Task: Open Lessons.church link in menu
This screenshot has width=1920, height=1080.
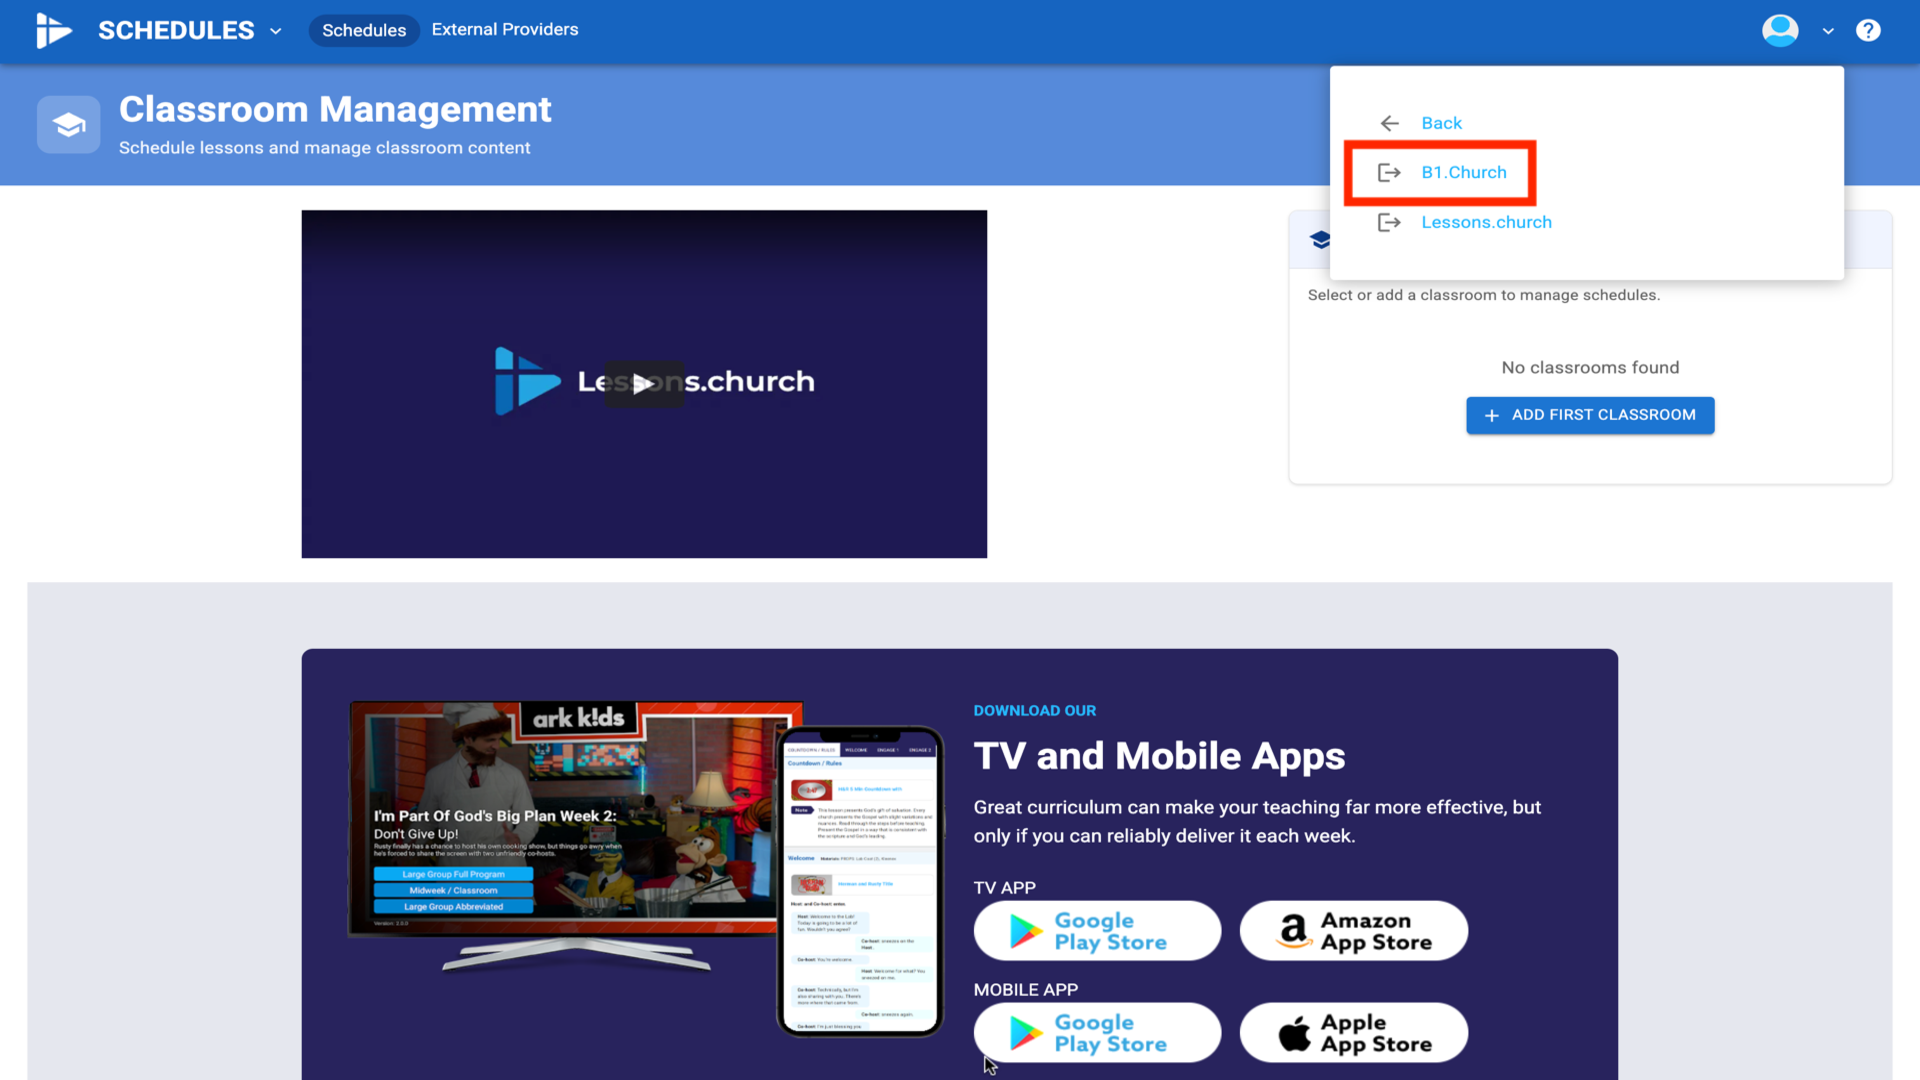Action: (x=1486, y=222)
